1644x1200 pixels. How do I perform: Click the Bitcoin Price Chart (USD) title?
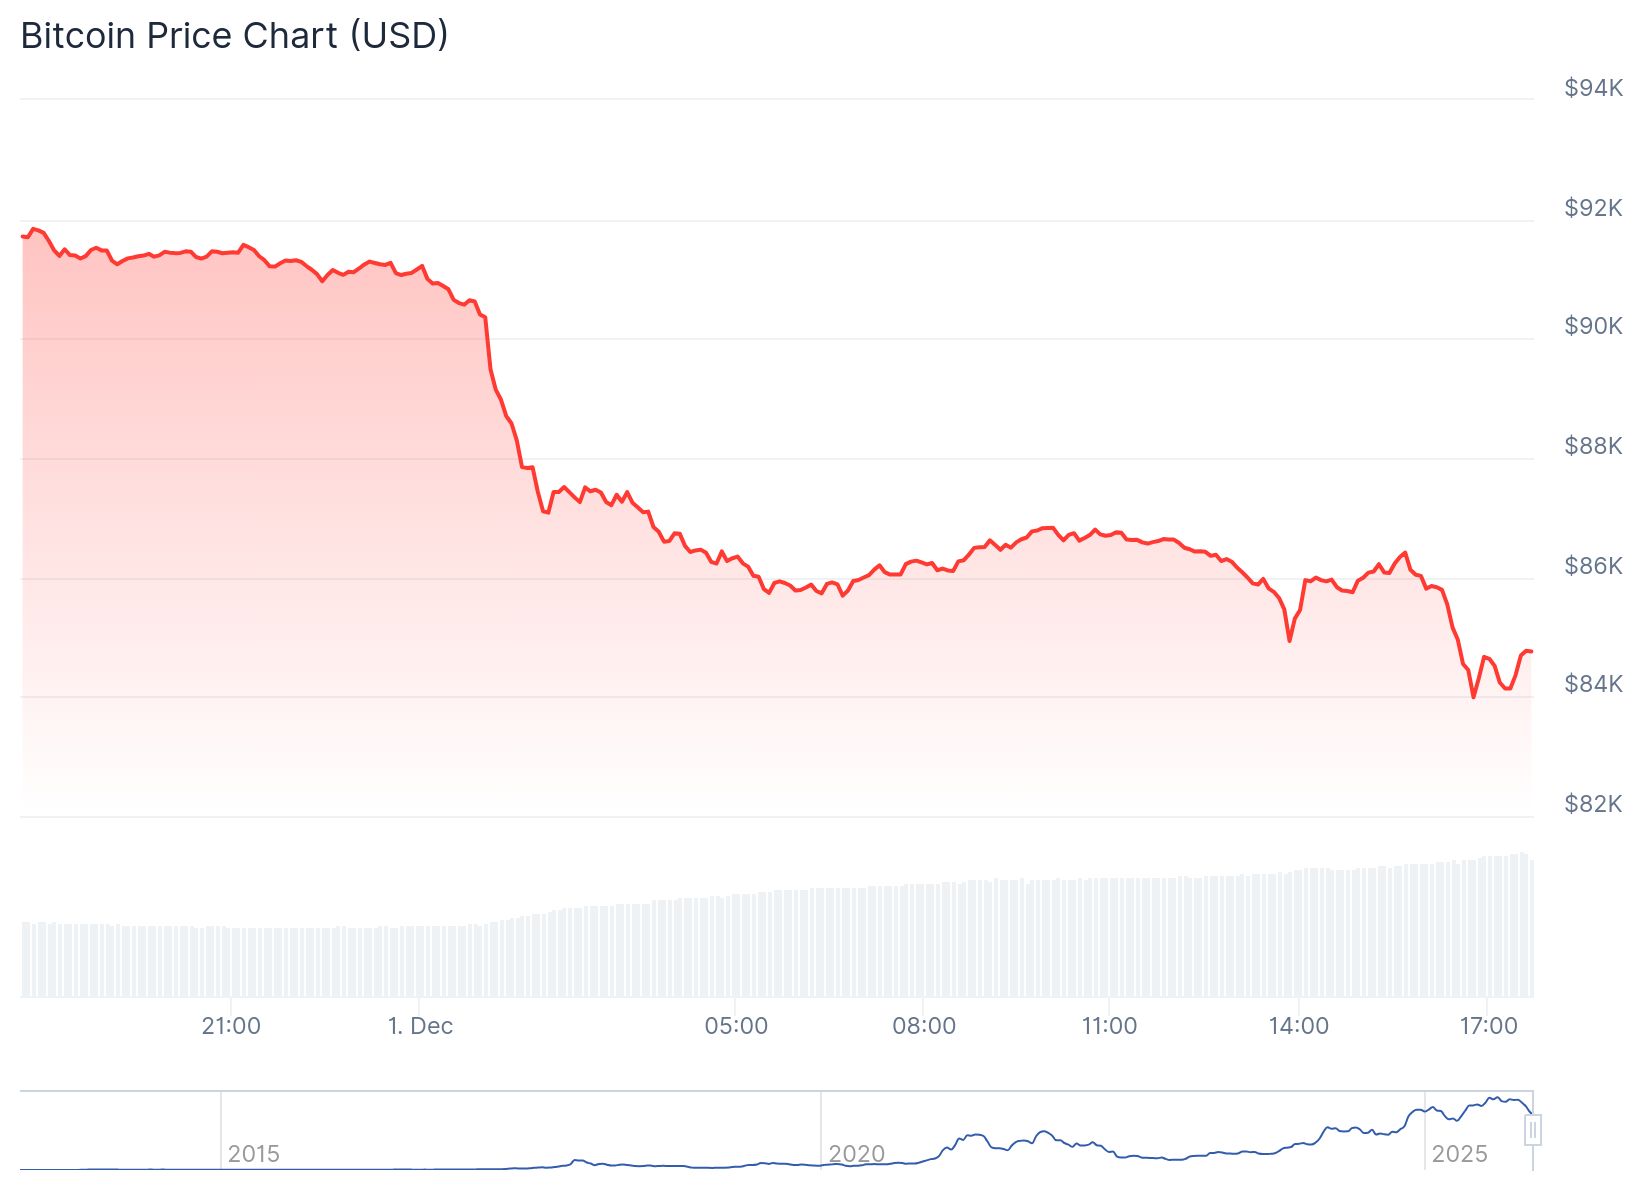(x=234, y=36)
